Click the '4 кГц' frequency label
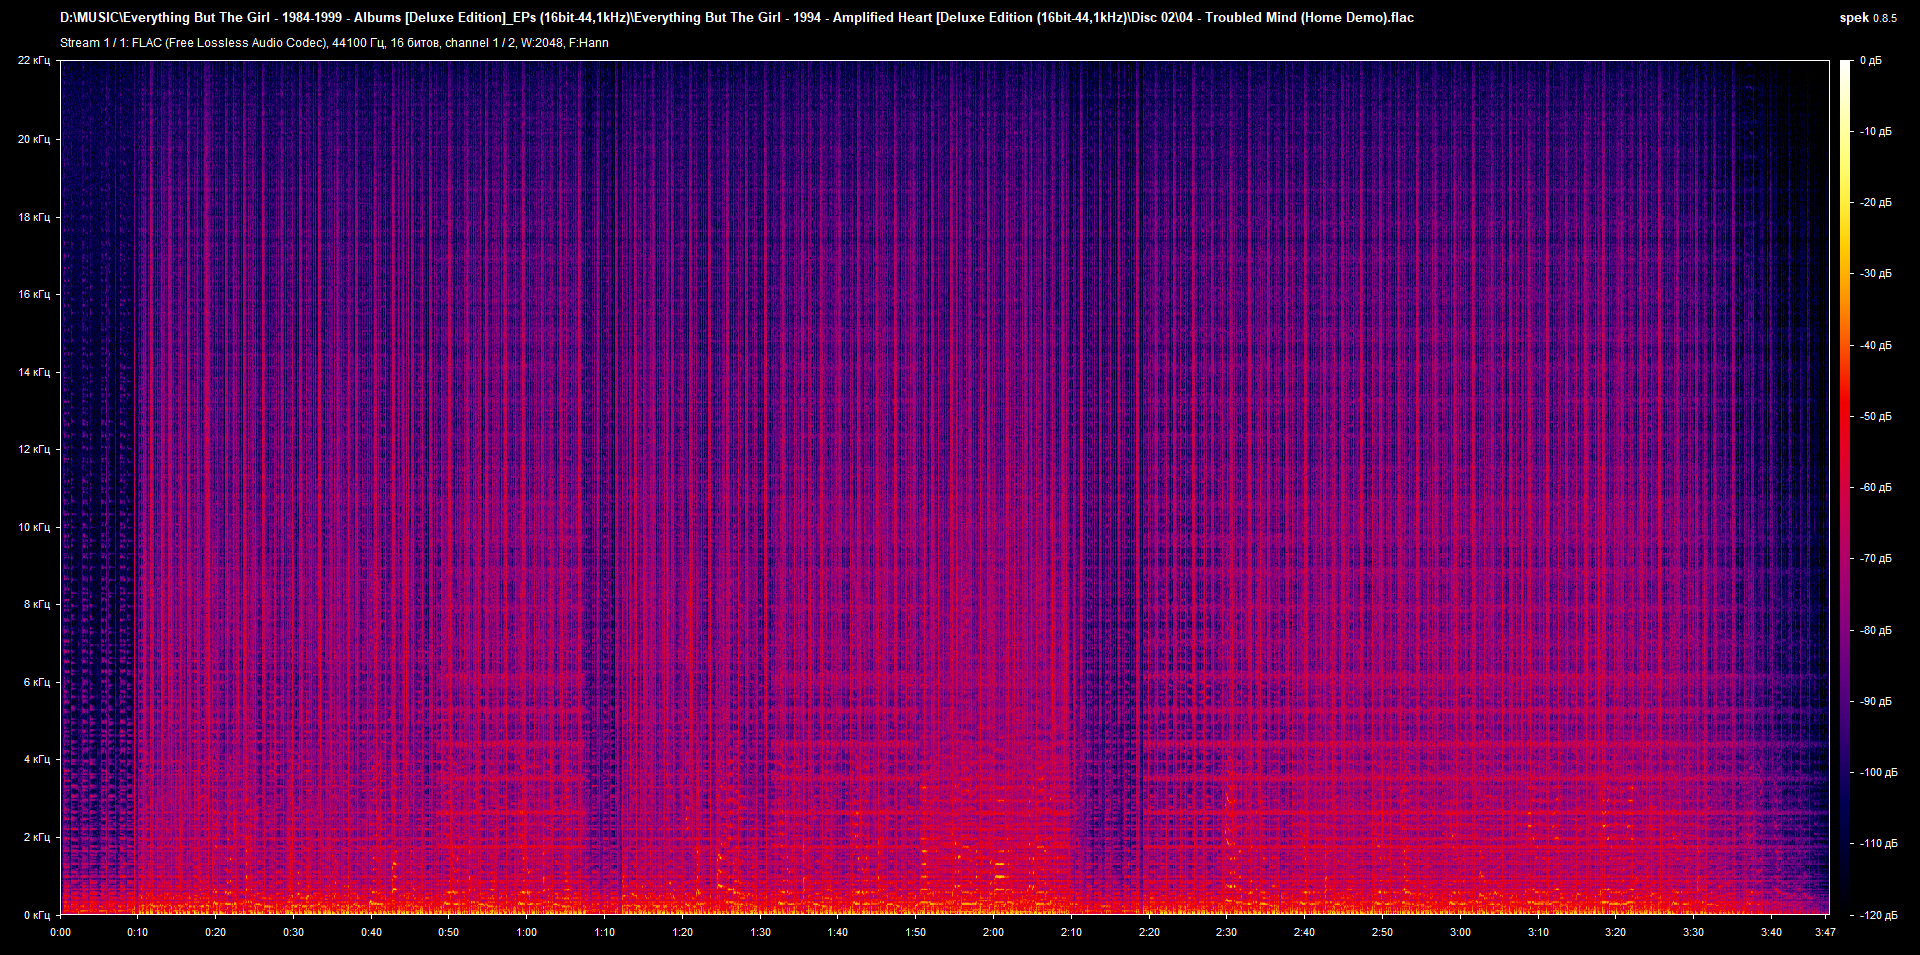Screen dimensions: 1920x955 [37, 759]
